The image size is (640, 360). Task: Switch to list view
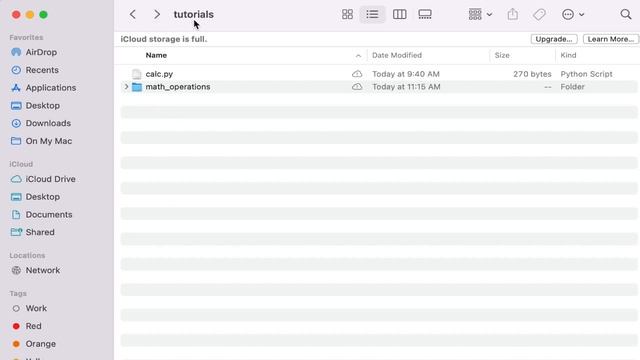(372, 14)
